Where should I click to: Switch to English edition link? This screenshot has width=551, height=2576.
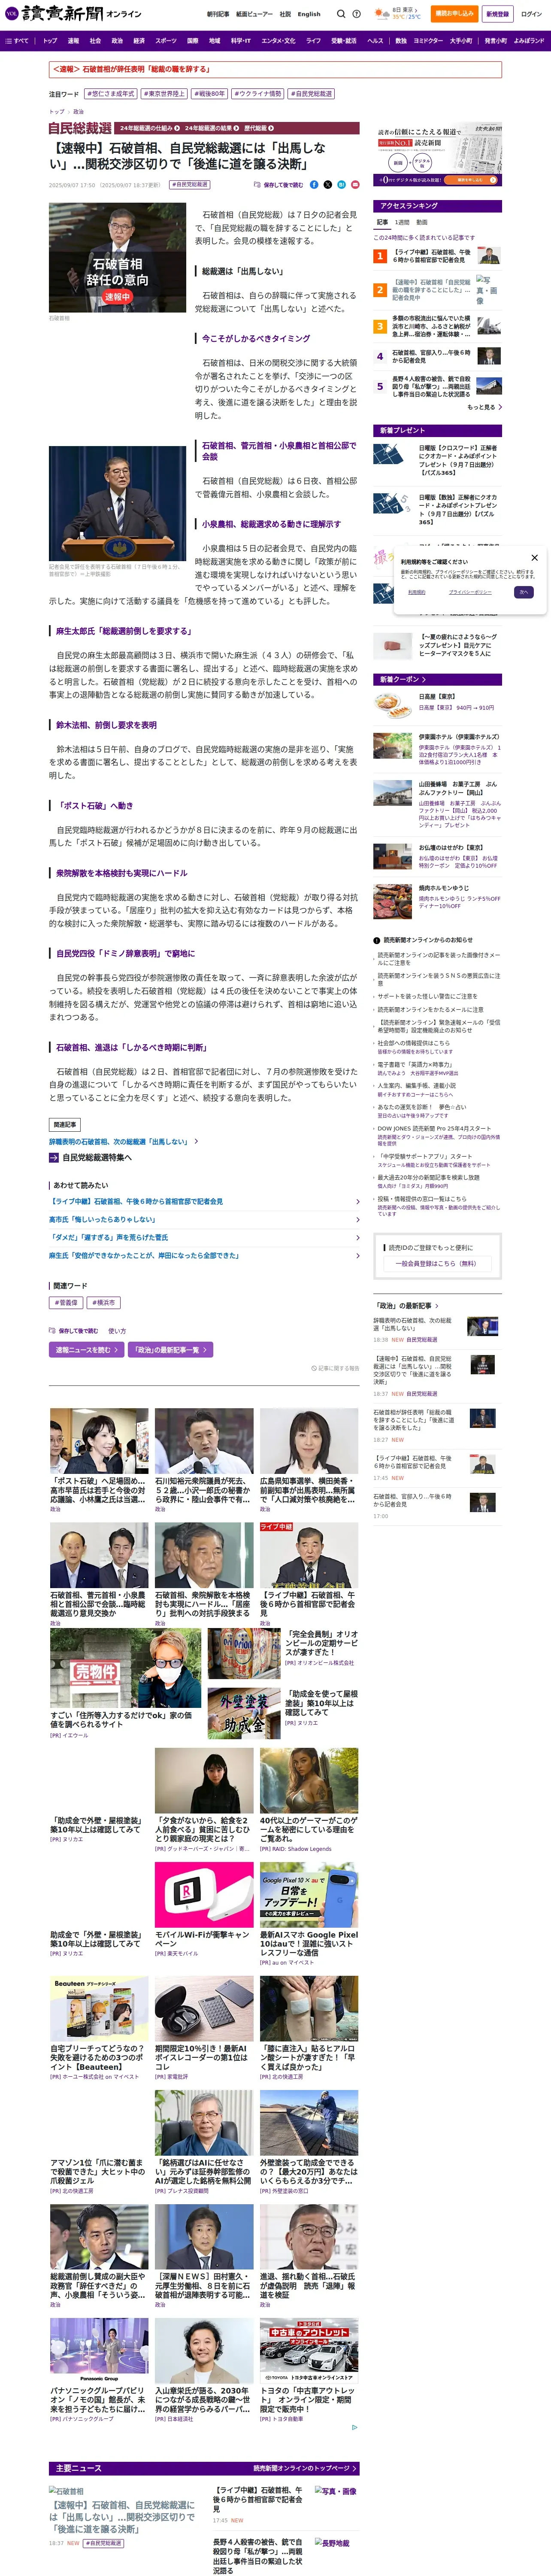pos(309,14)
